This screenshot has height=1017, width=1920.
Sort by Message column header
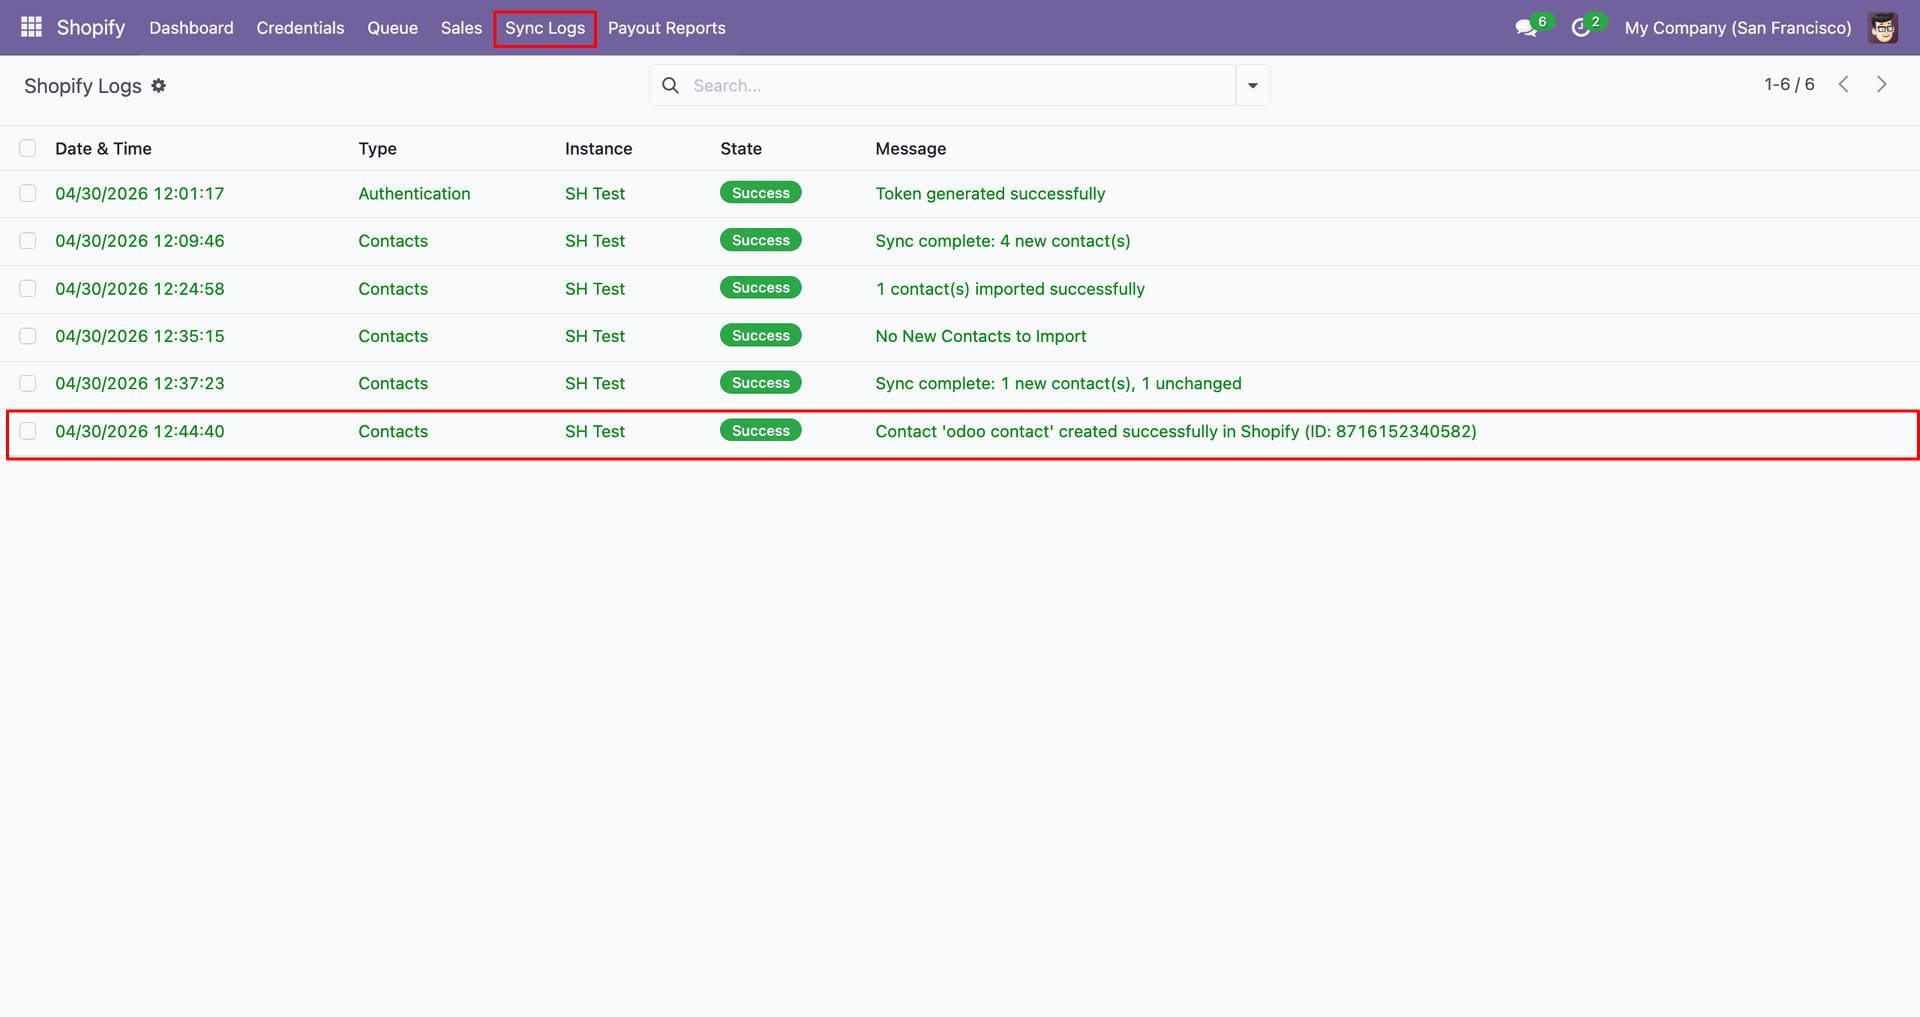point(911,148)
